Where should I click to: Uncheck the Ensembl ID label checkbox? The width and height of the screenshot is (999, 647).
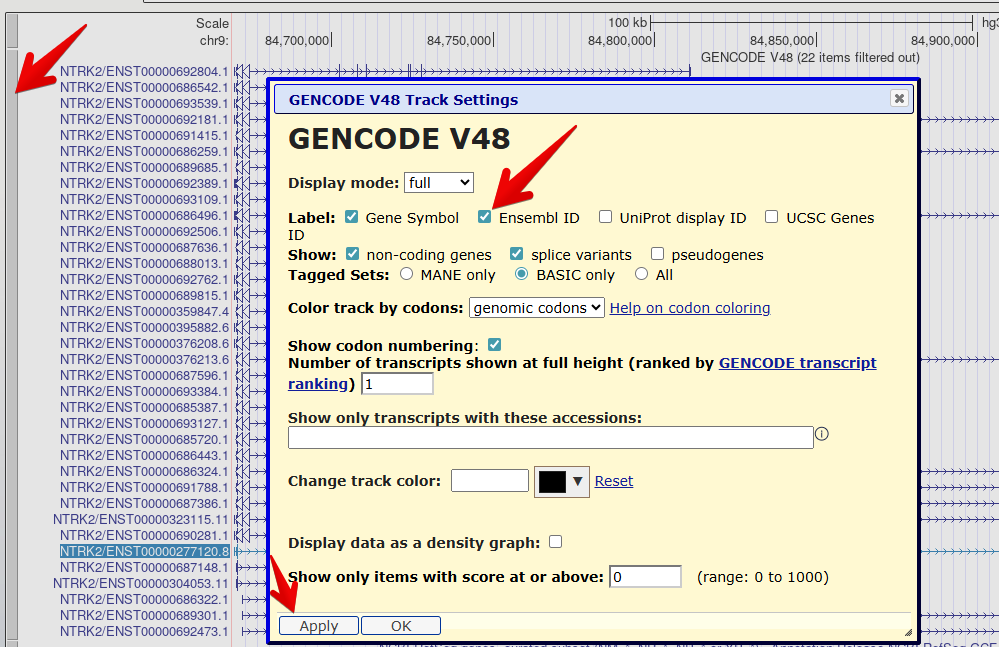point(485,217)
